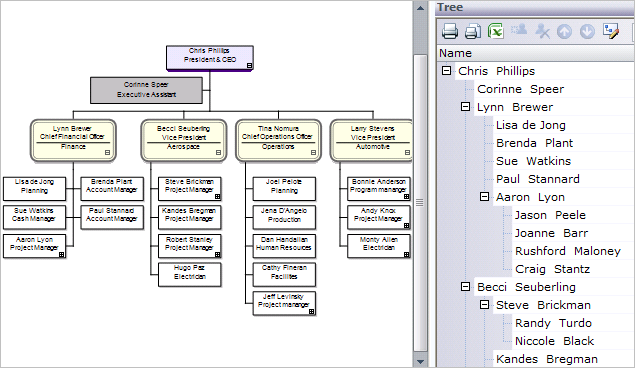Move selected item down with arrow icon
Screen dimensions: 635x368
click(x=587, y=31)
